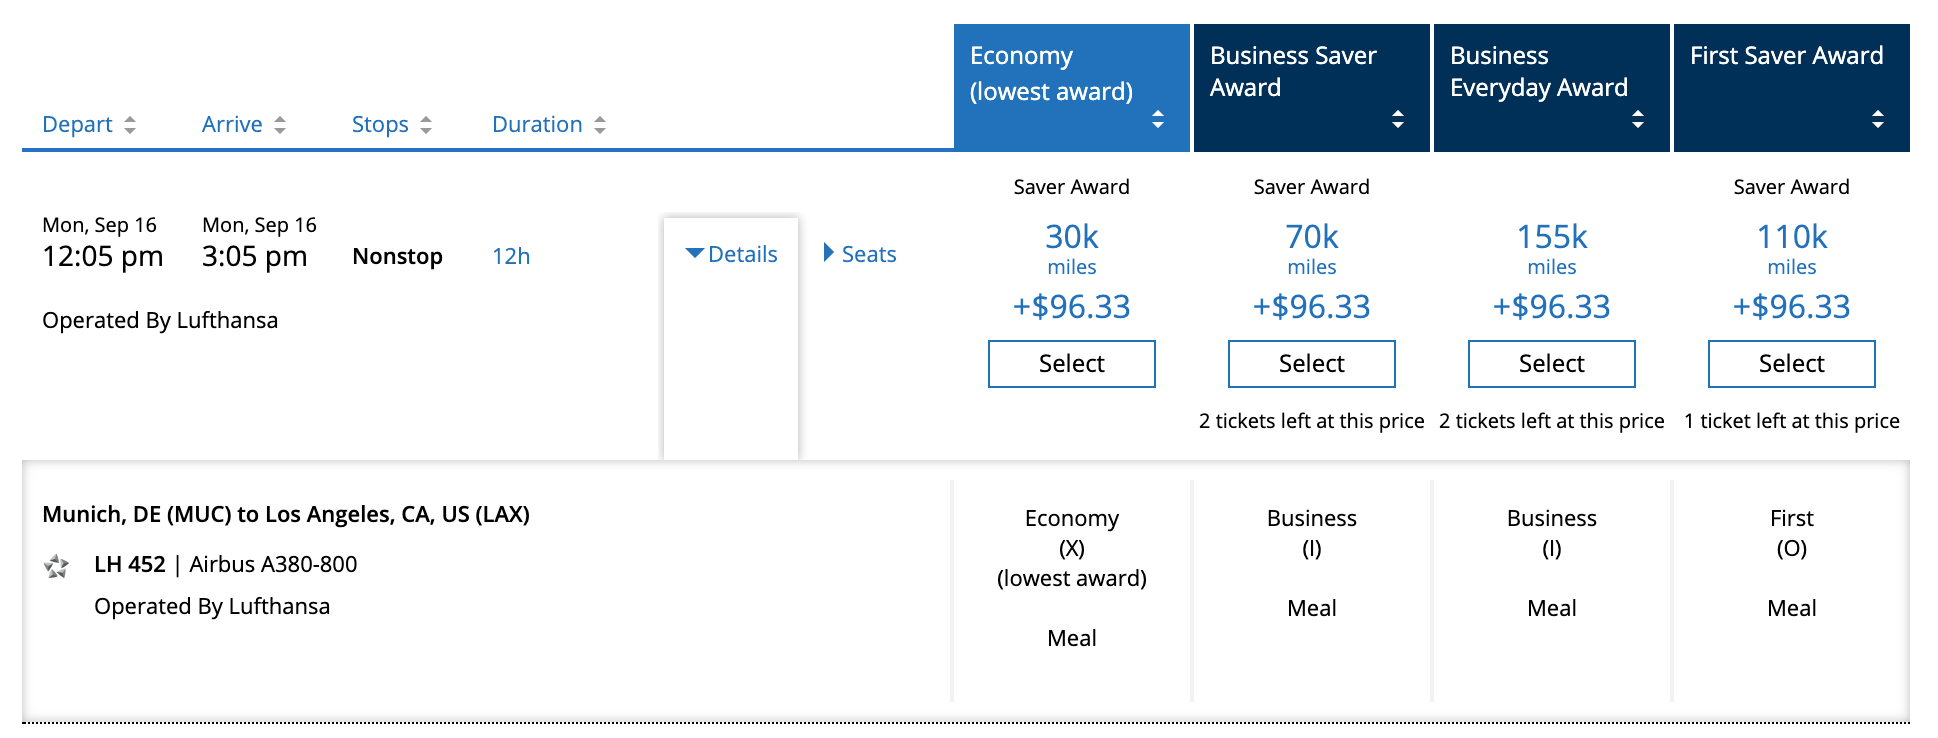Click the Depart column header text
This screenshot has height=738, width=1938.
[x=77, y=125]
